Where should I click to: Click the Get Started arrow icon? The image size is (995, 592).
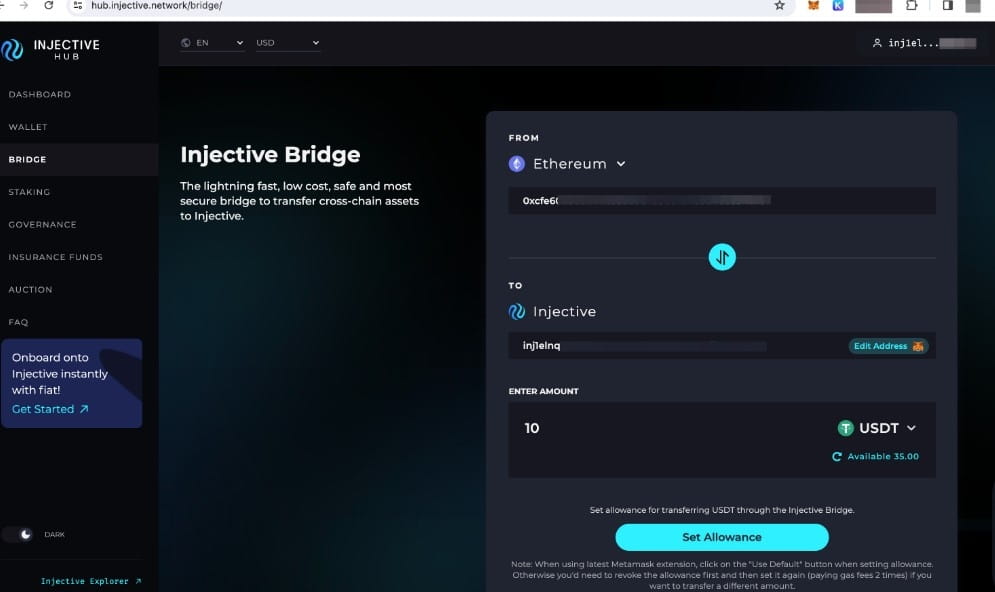[x=84, y=409]
